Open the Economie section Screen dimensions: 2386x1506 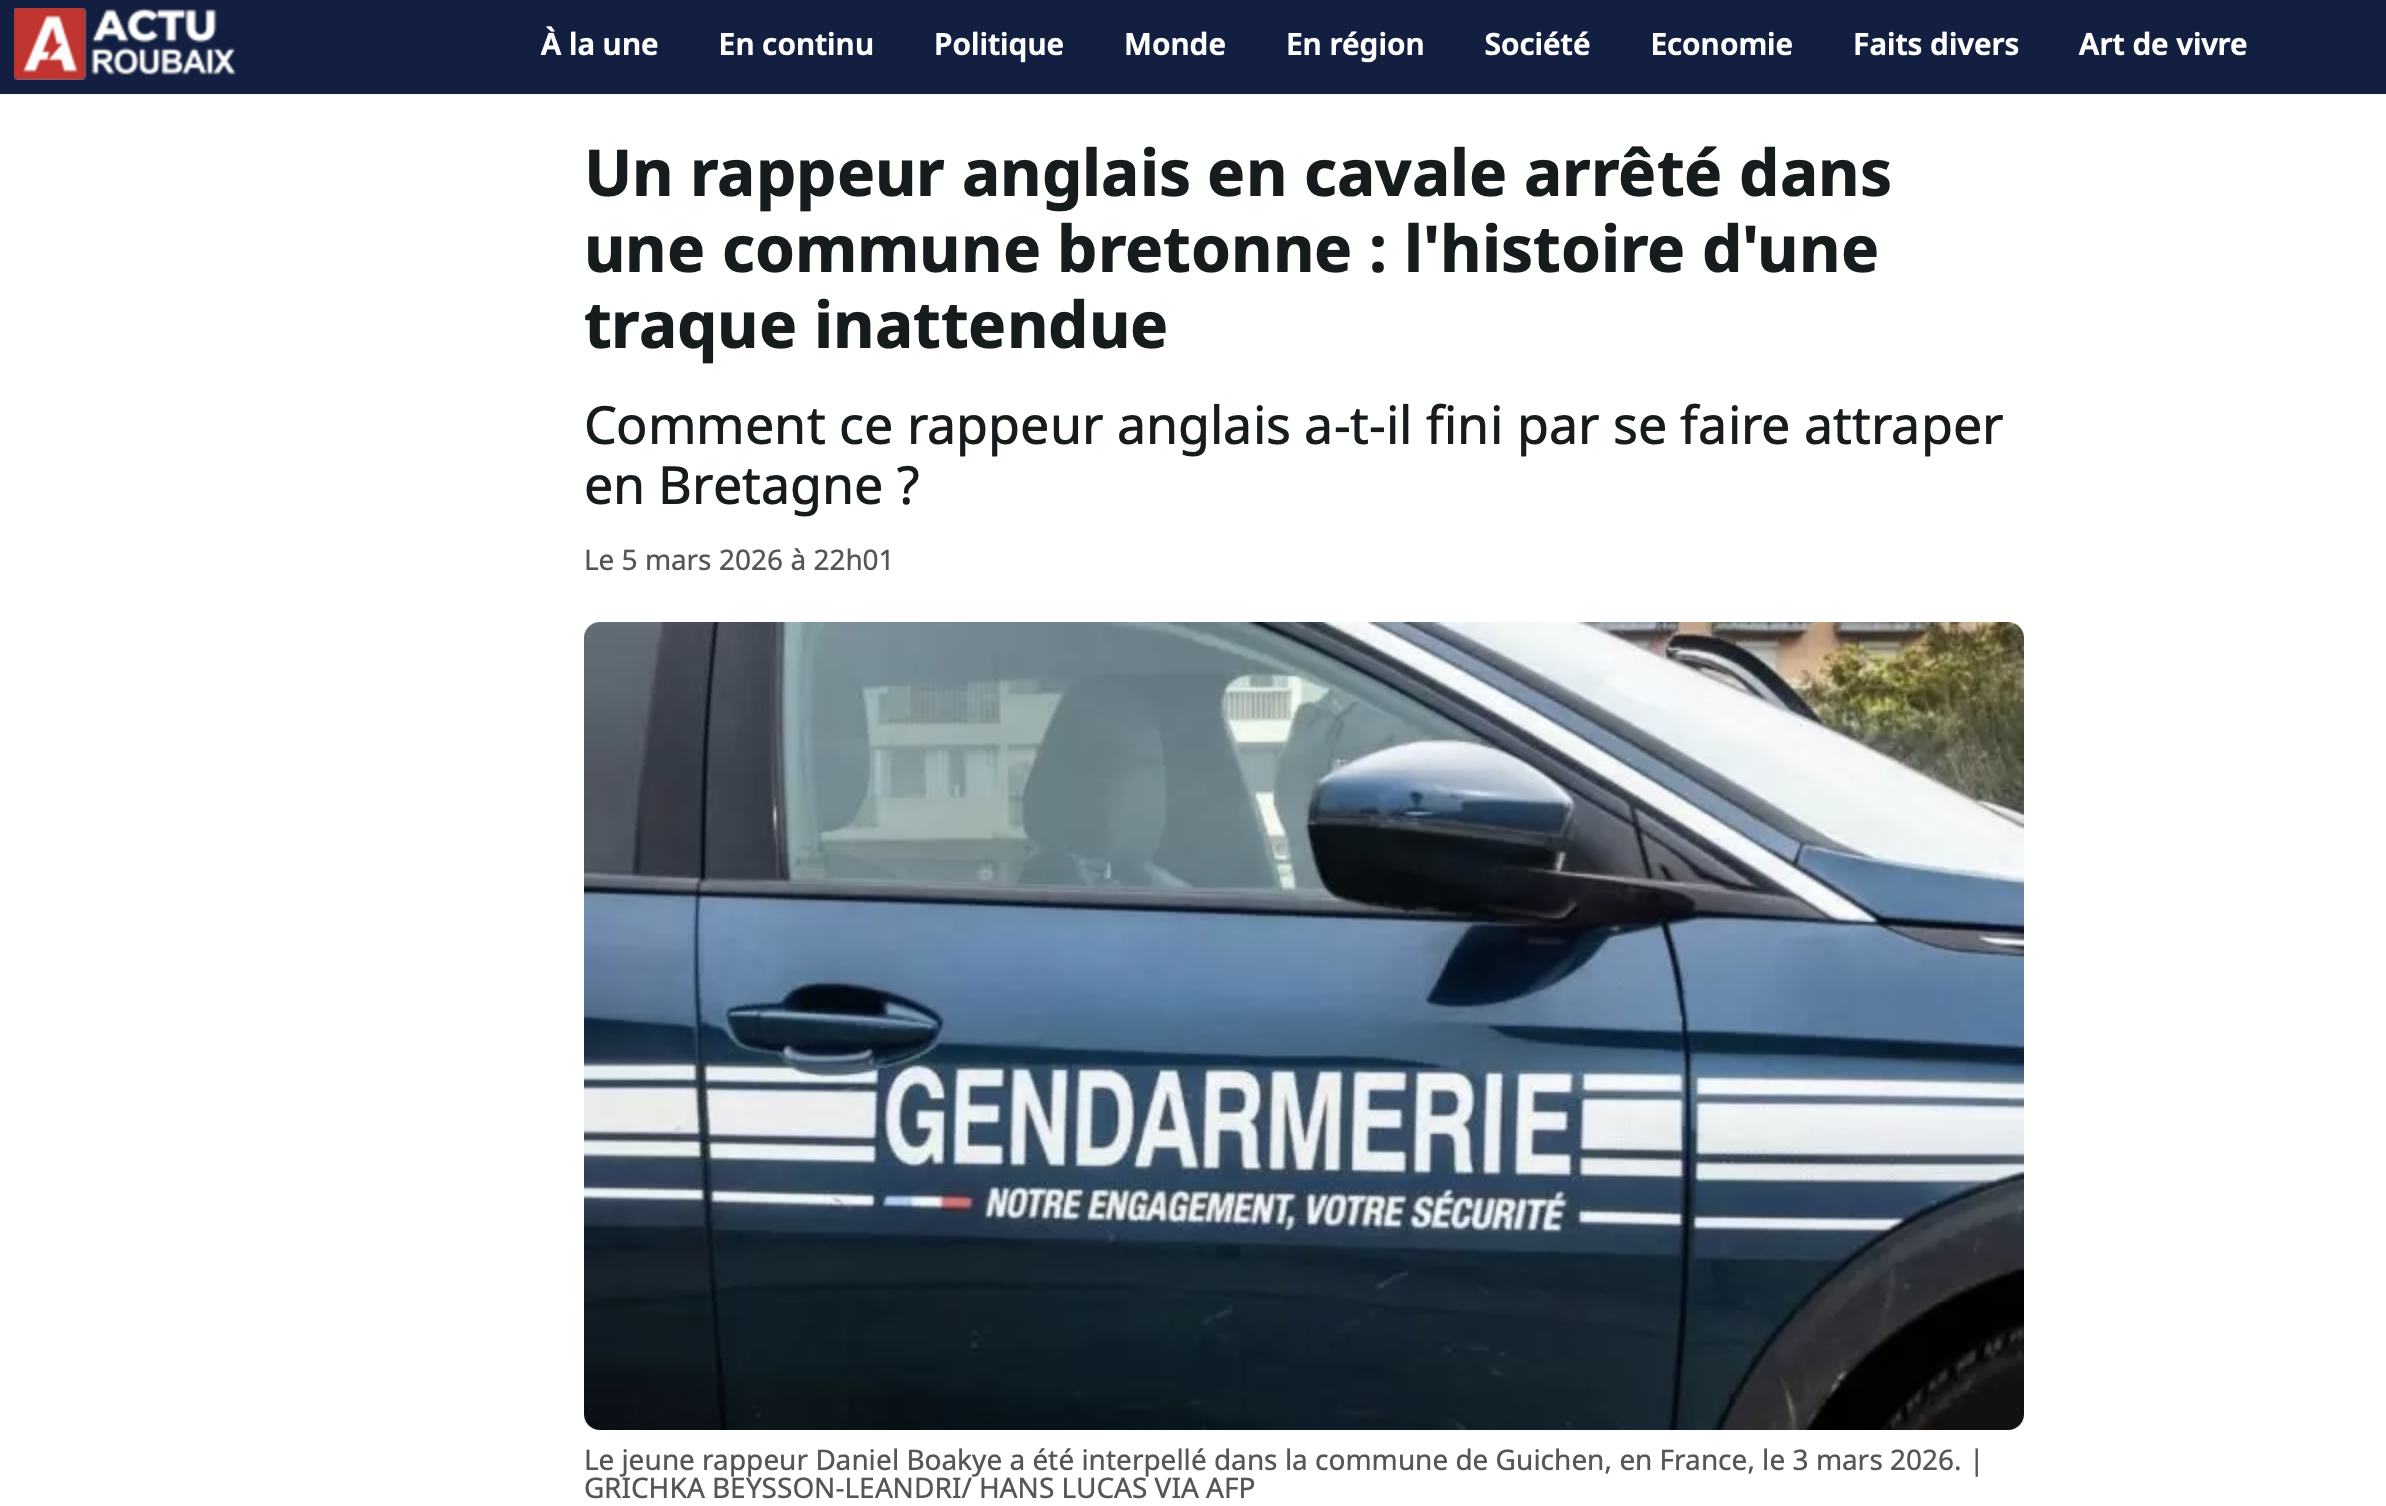coord(1721,44)
